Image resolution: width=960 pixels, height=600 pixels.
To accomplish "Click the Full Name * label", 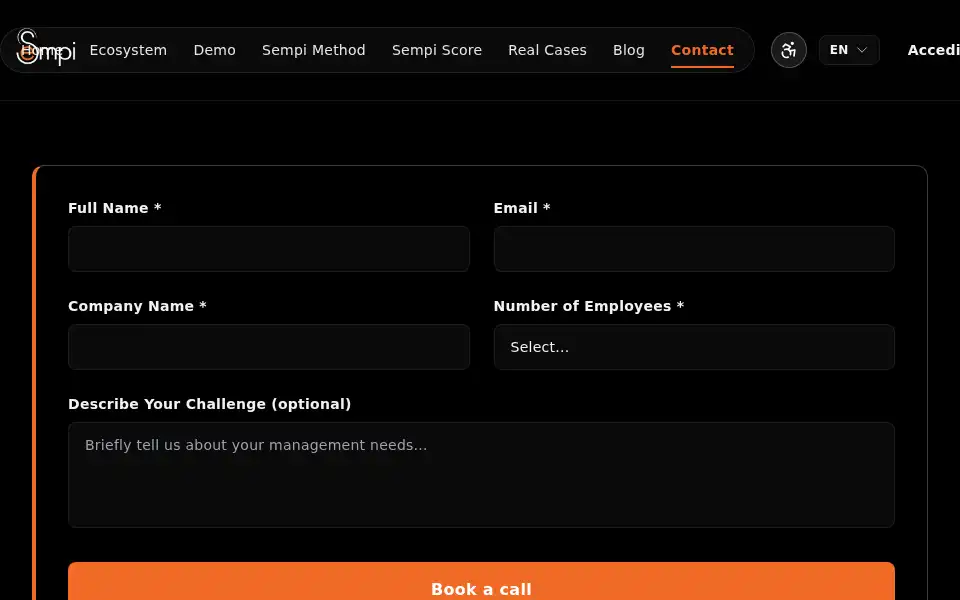I will click(x=114, y=208).
